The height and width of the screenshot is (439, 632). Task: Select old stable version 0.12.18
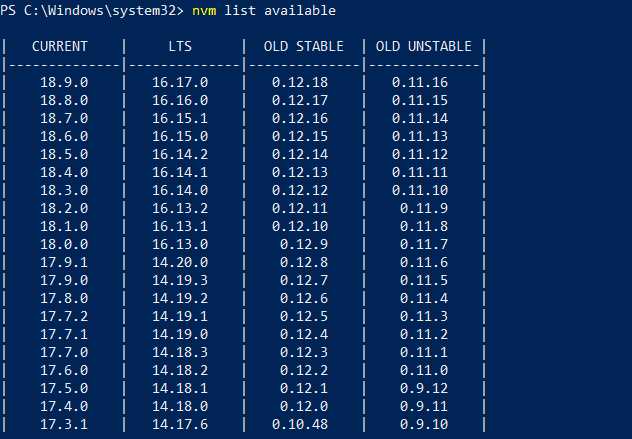coord(300,82)
